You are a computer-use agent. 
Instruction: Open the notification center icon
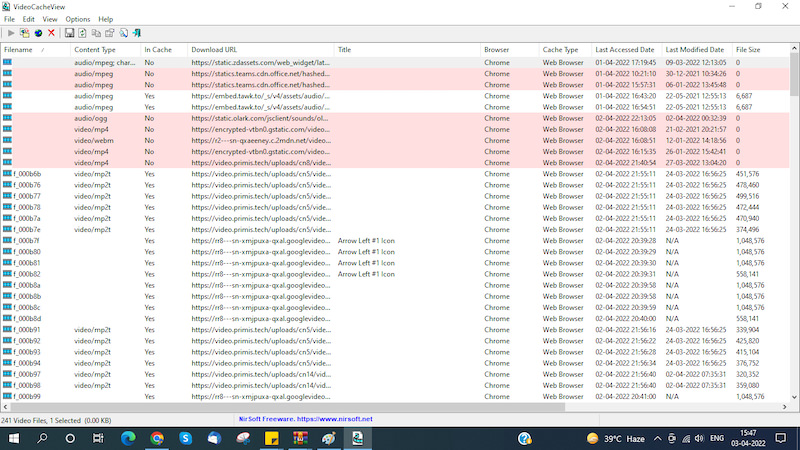(x=781, y=439)
